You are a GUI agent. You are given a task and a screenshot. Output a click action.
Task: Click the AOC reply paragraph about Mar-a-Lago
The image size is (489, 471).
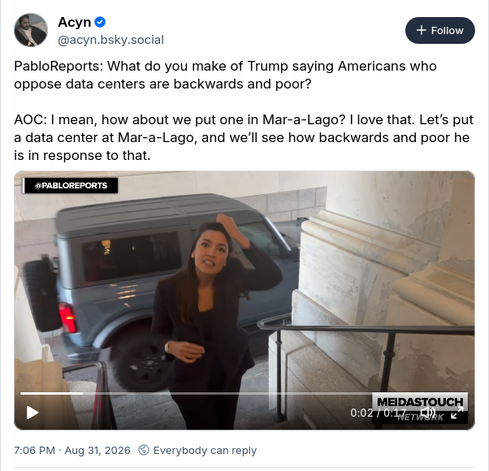pyautogui.click(x=244, y=137)
